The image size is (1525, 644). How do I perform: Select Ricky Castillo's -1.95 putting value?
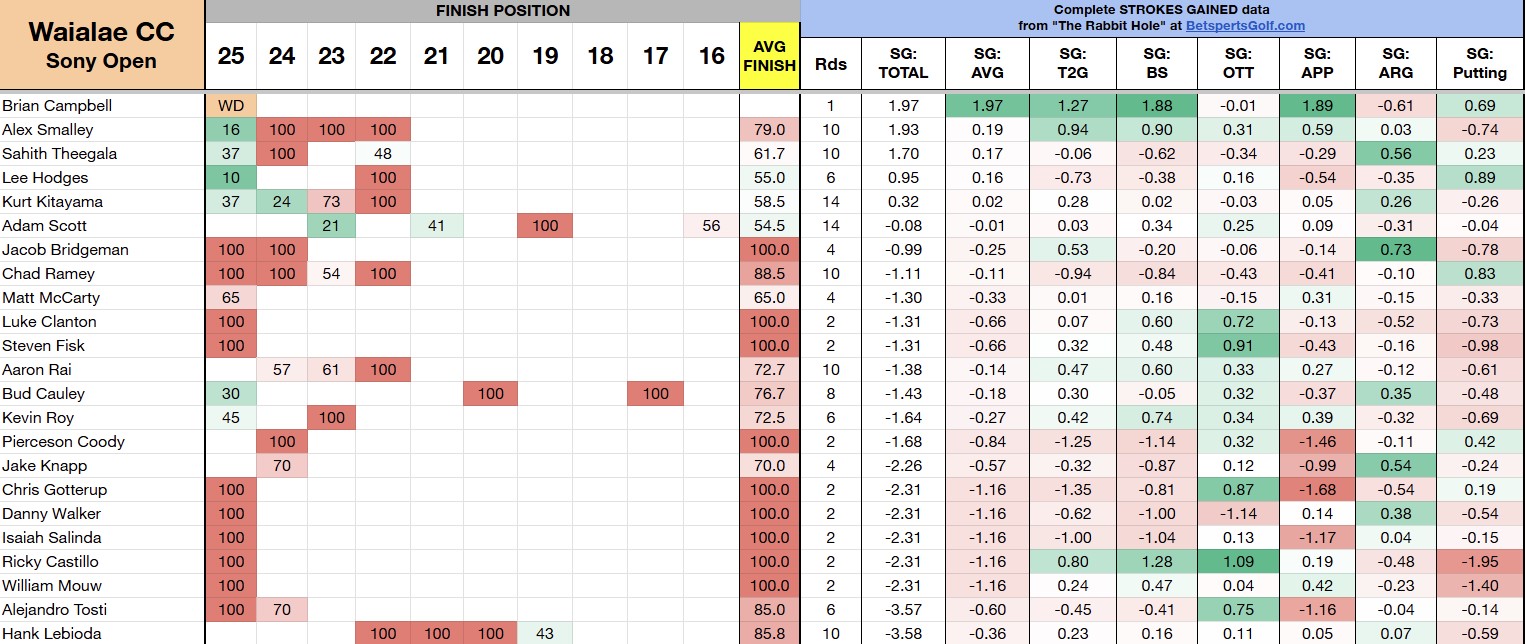pos(1480,561)
